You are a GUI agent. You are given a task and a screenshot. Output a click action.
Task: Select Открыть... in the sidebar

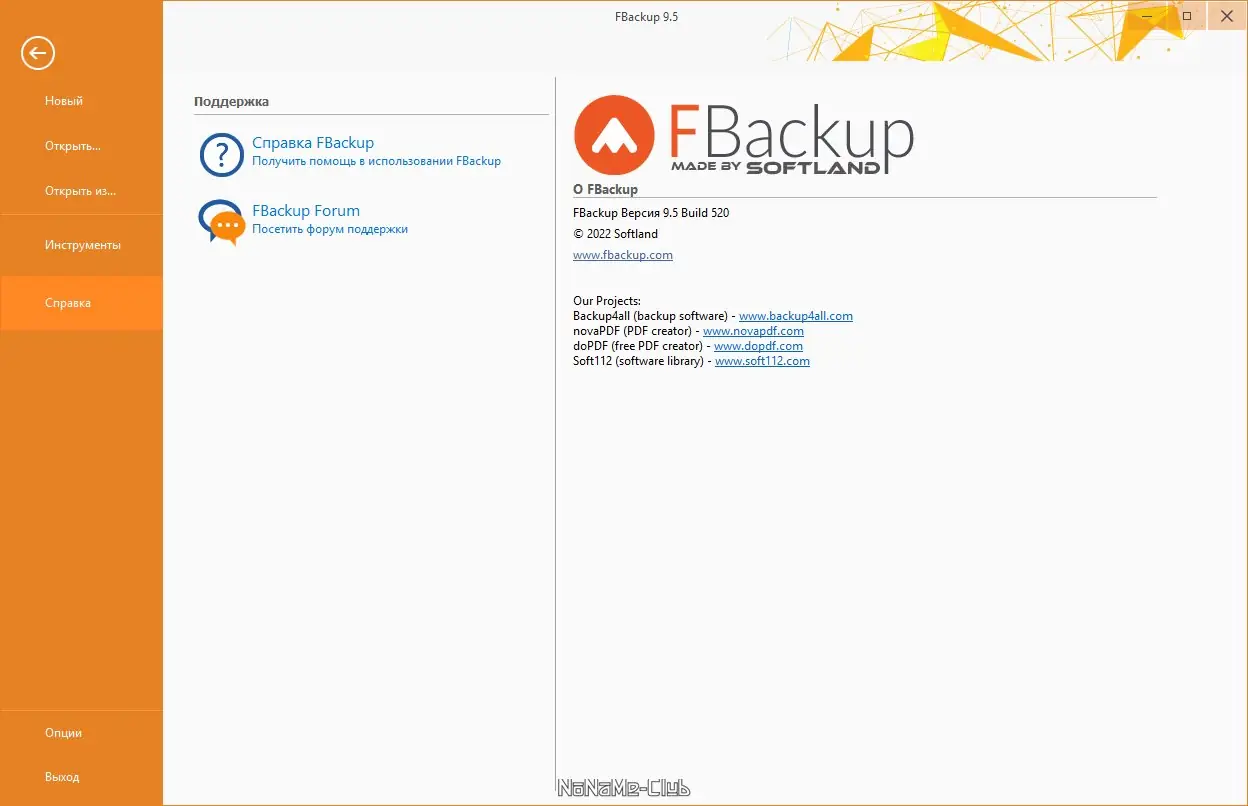(x=73, y=146)
